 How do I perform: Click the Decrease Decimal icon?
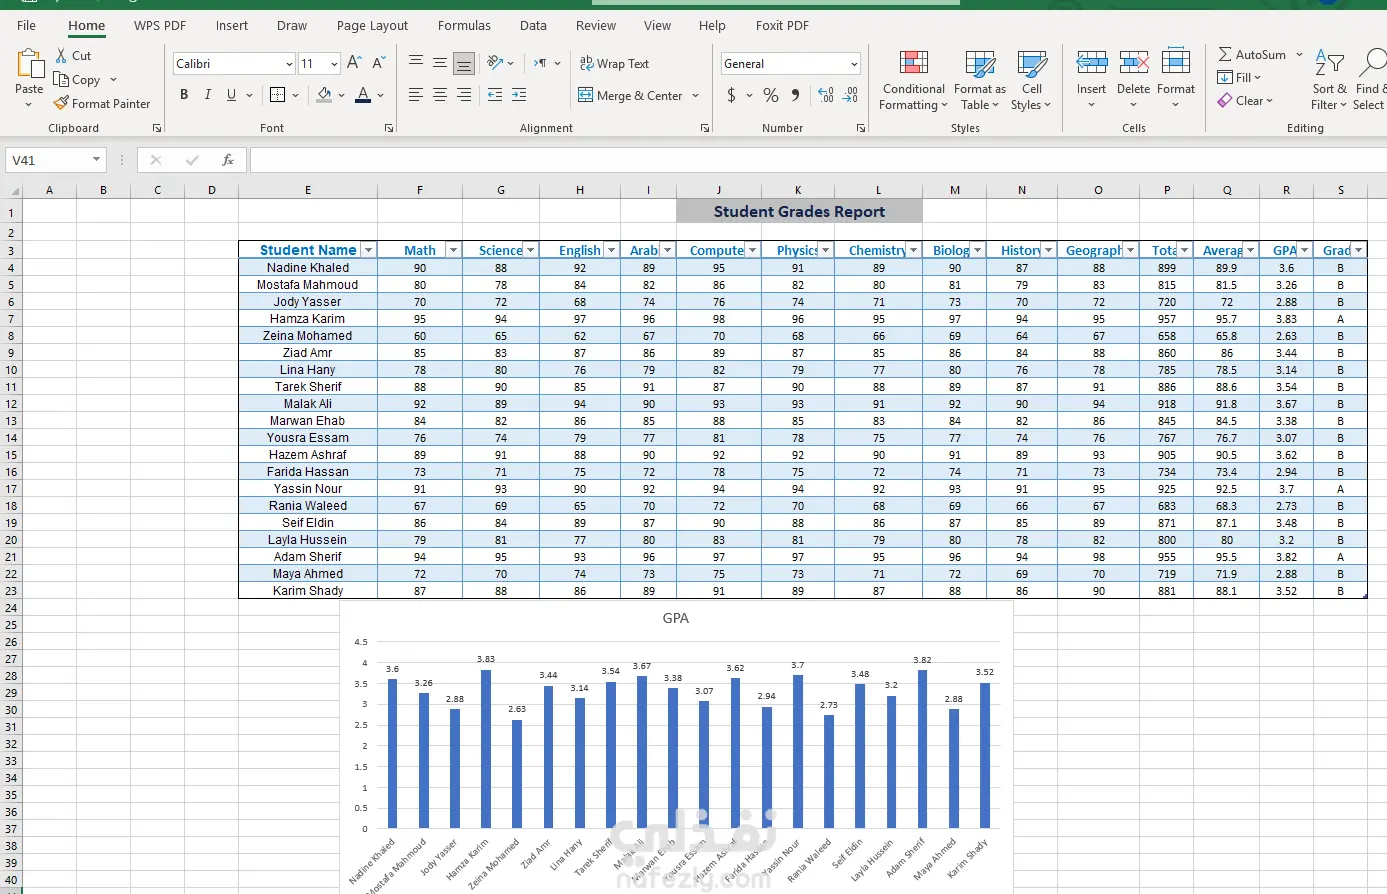[850, 95]
